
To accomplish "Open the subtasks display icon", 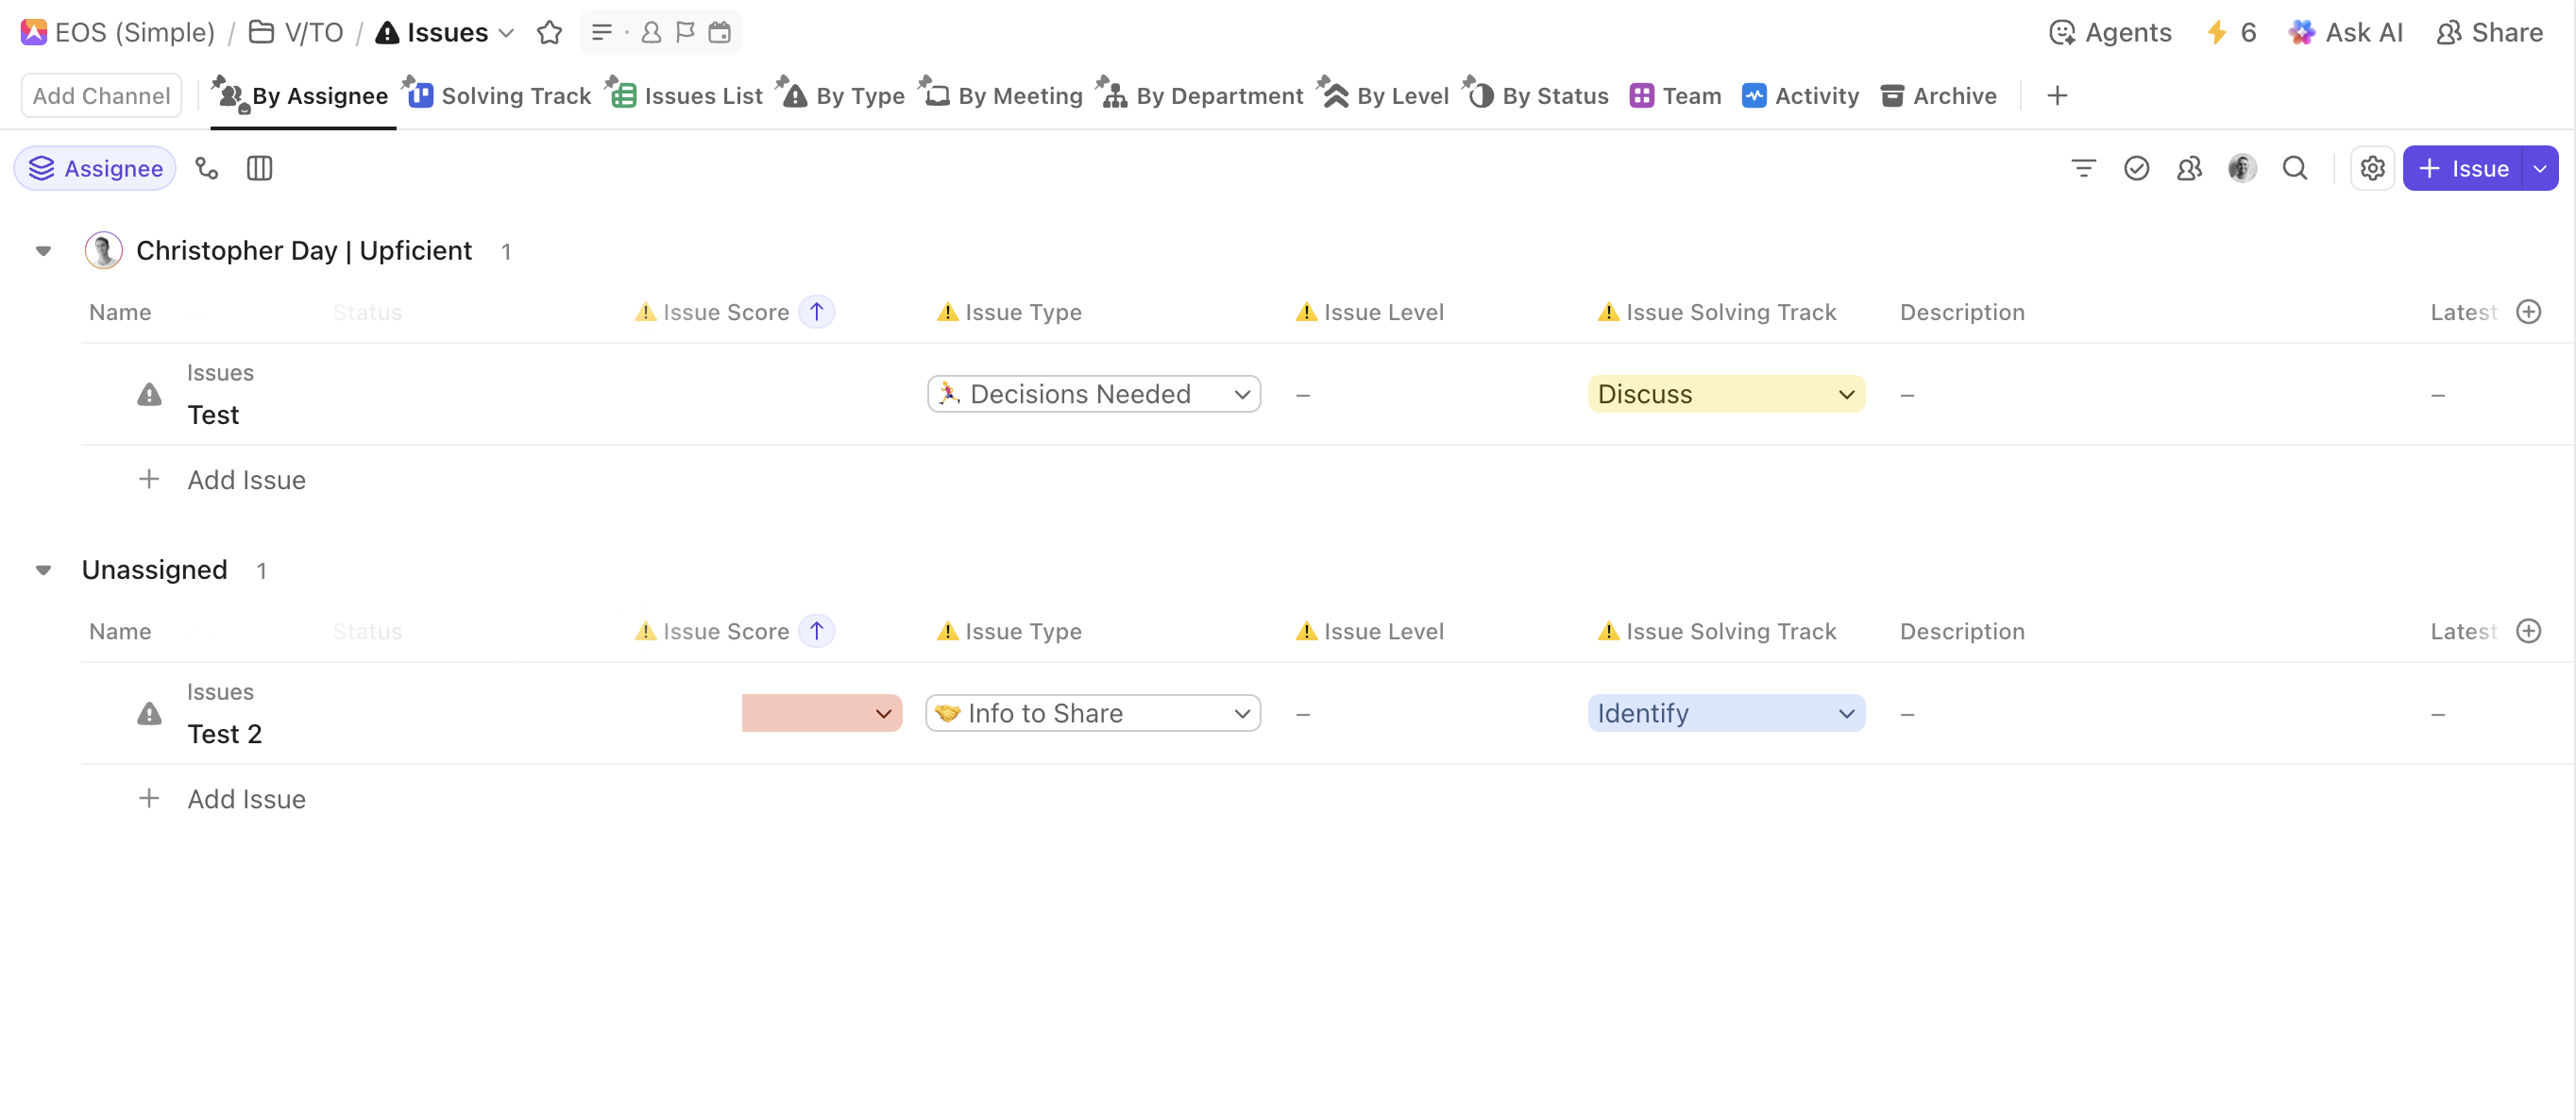I will tap(207, 168).
